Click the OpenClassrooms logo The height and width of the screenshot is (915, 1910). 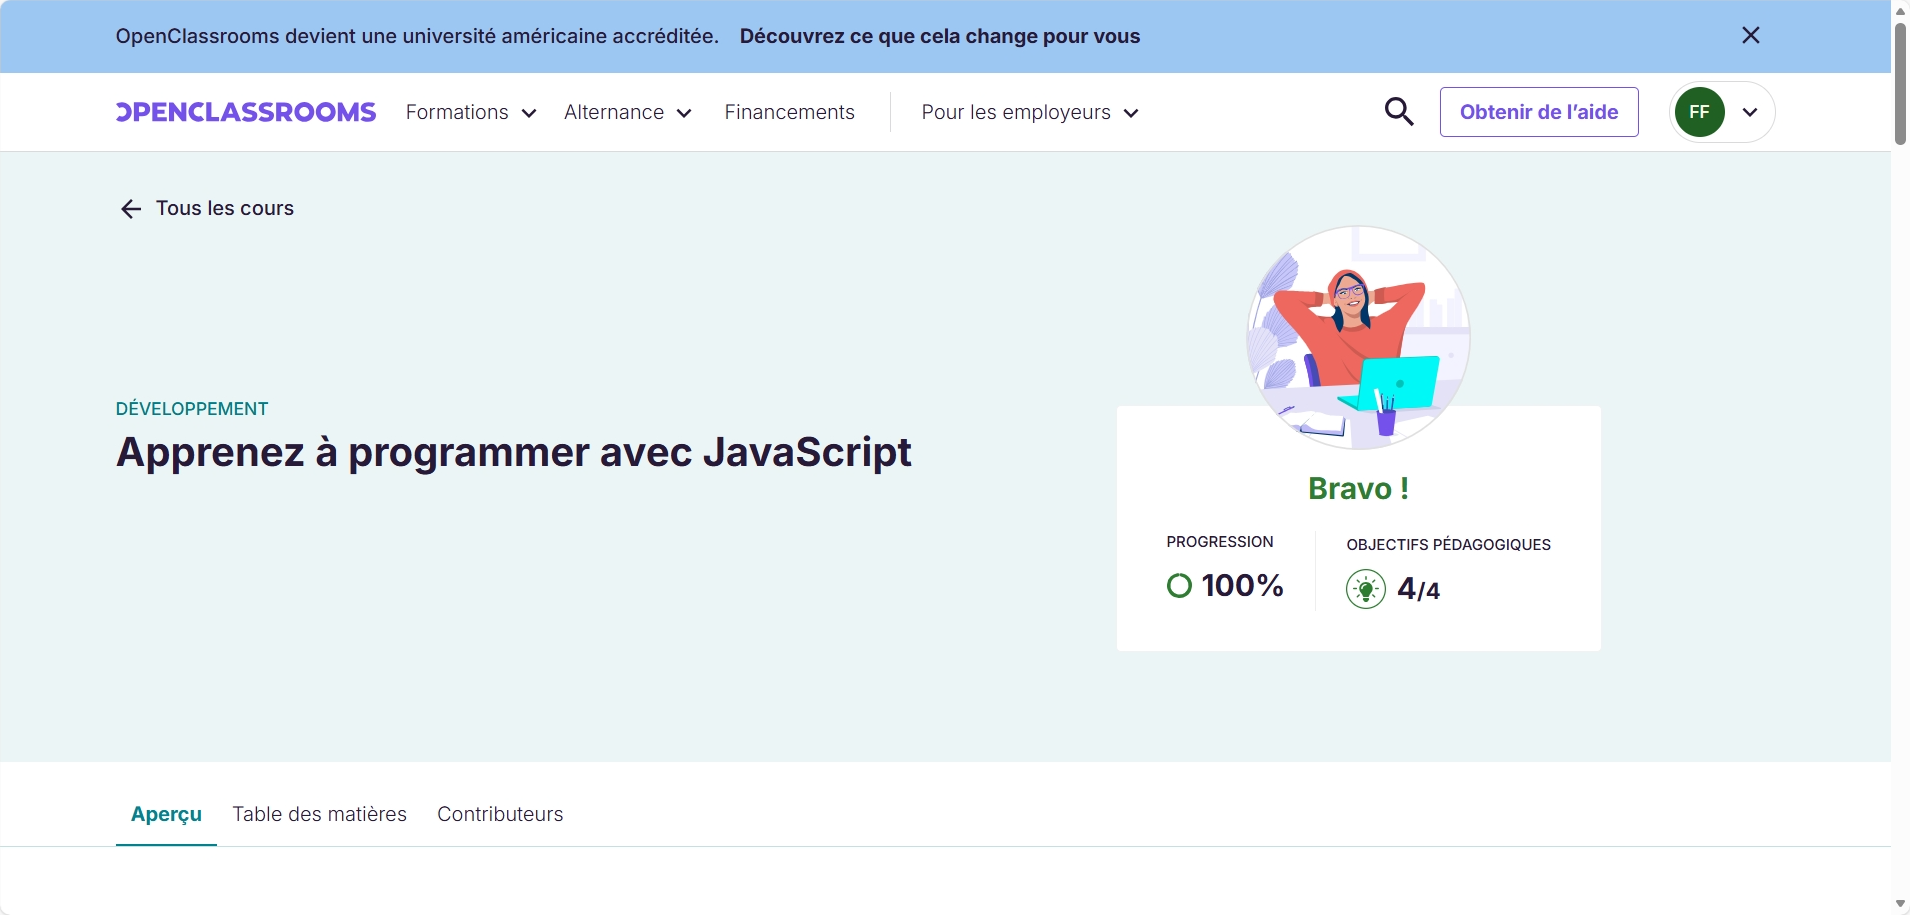coord(246,112)
